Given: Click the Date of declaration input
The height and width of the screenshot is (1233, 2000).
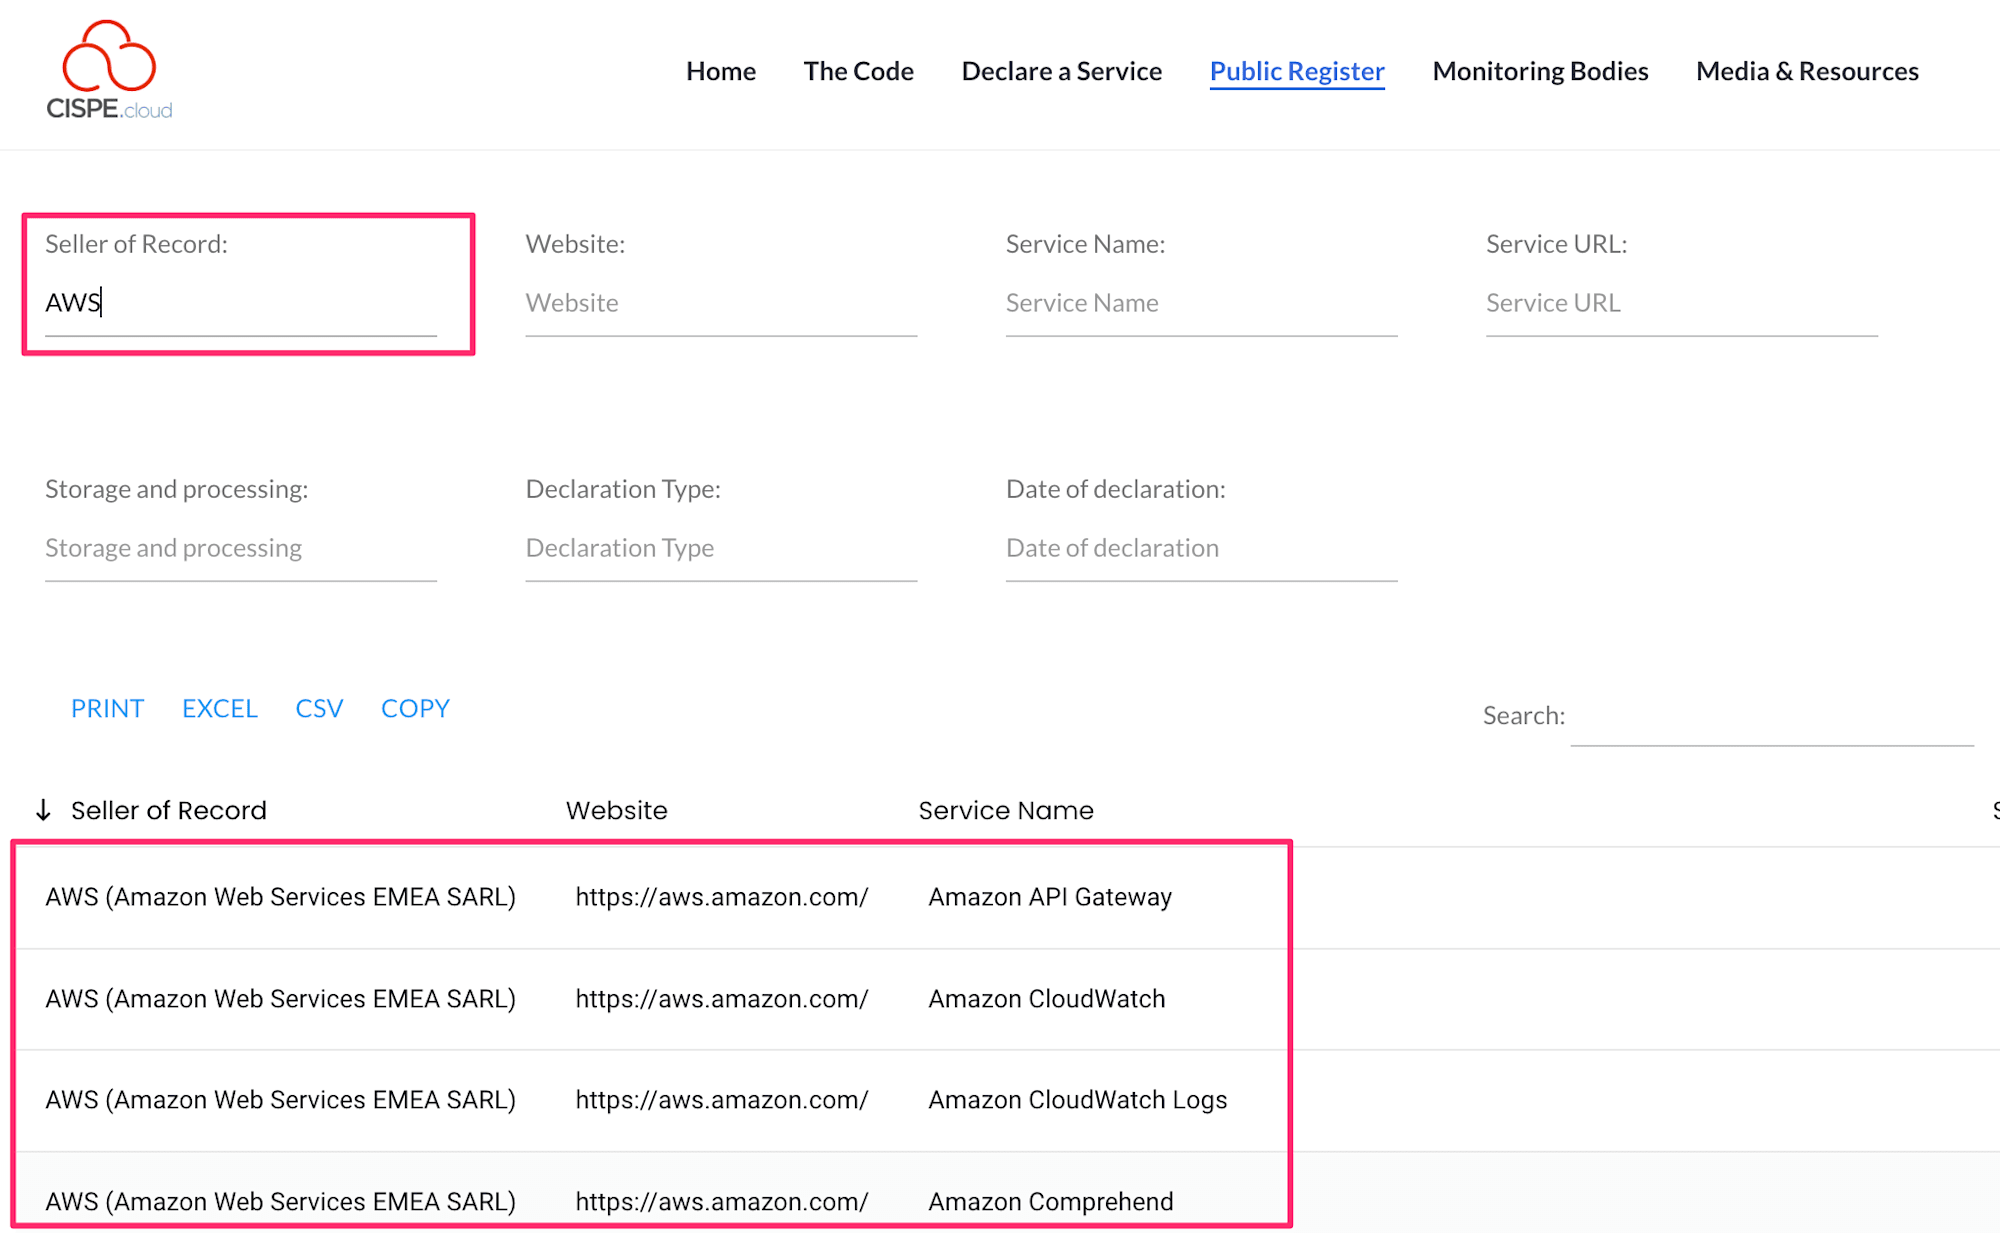Looking at the screenshot, I should pyautogui.click(x=1201, y=548).
